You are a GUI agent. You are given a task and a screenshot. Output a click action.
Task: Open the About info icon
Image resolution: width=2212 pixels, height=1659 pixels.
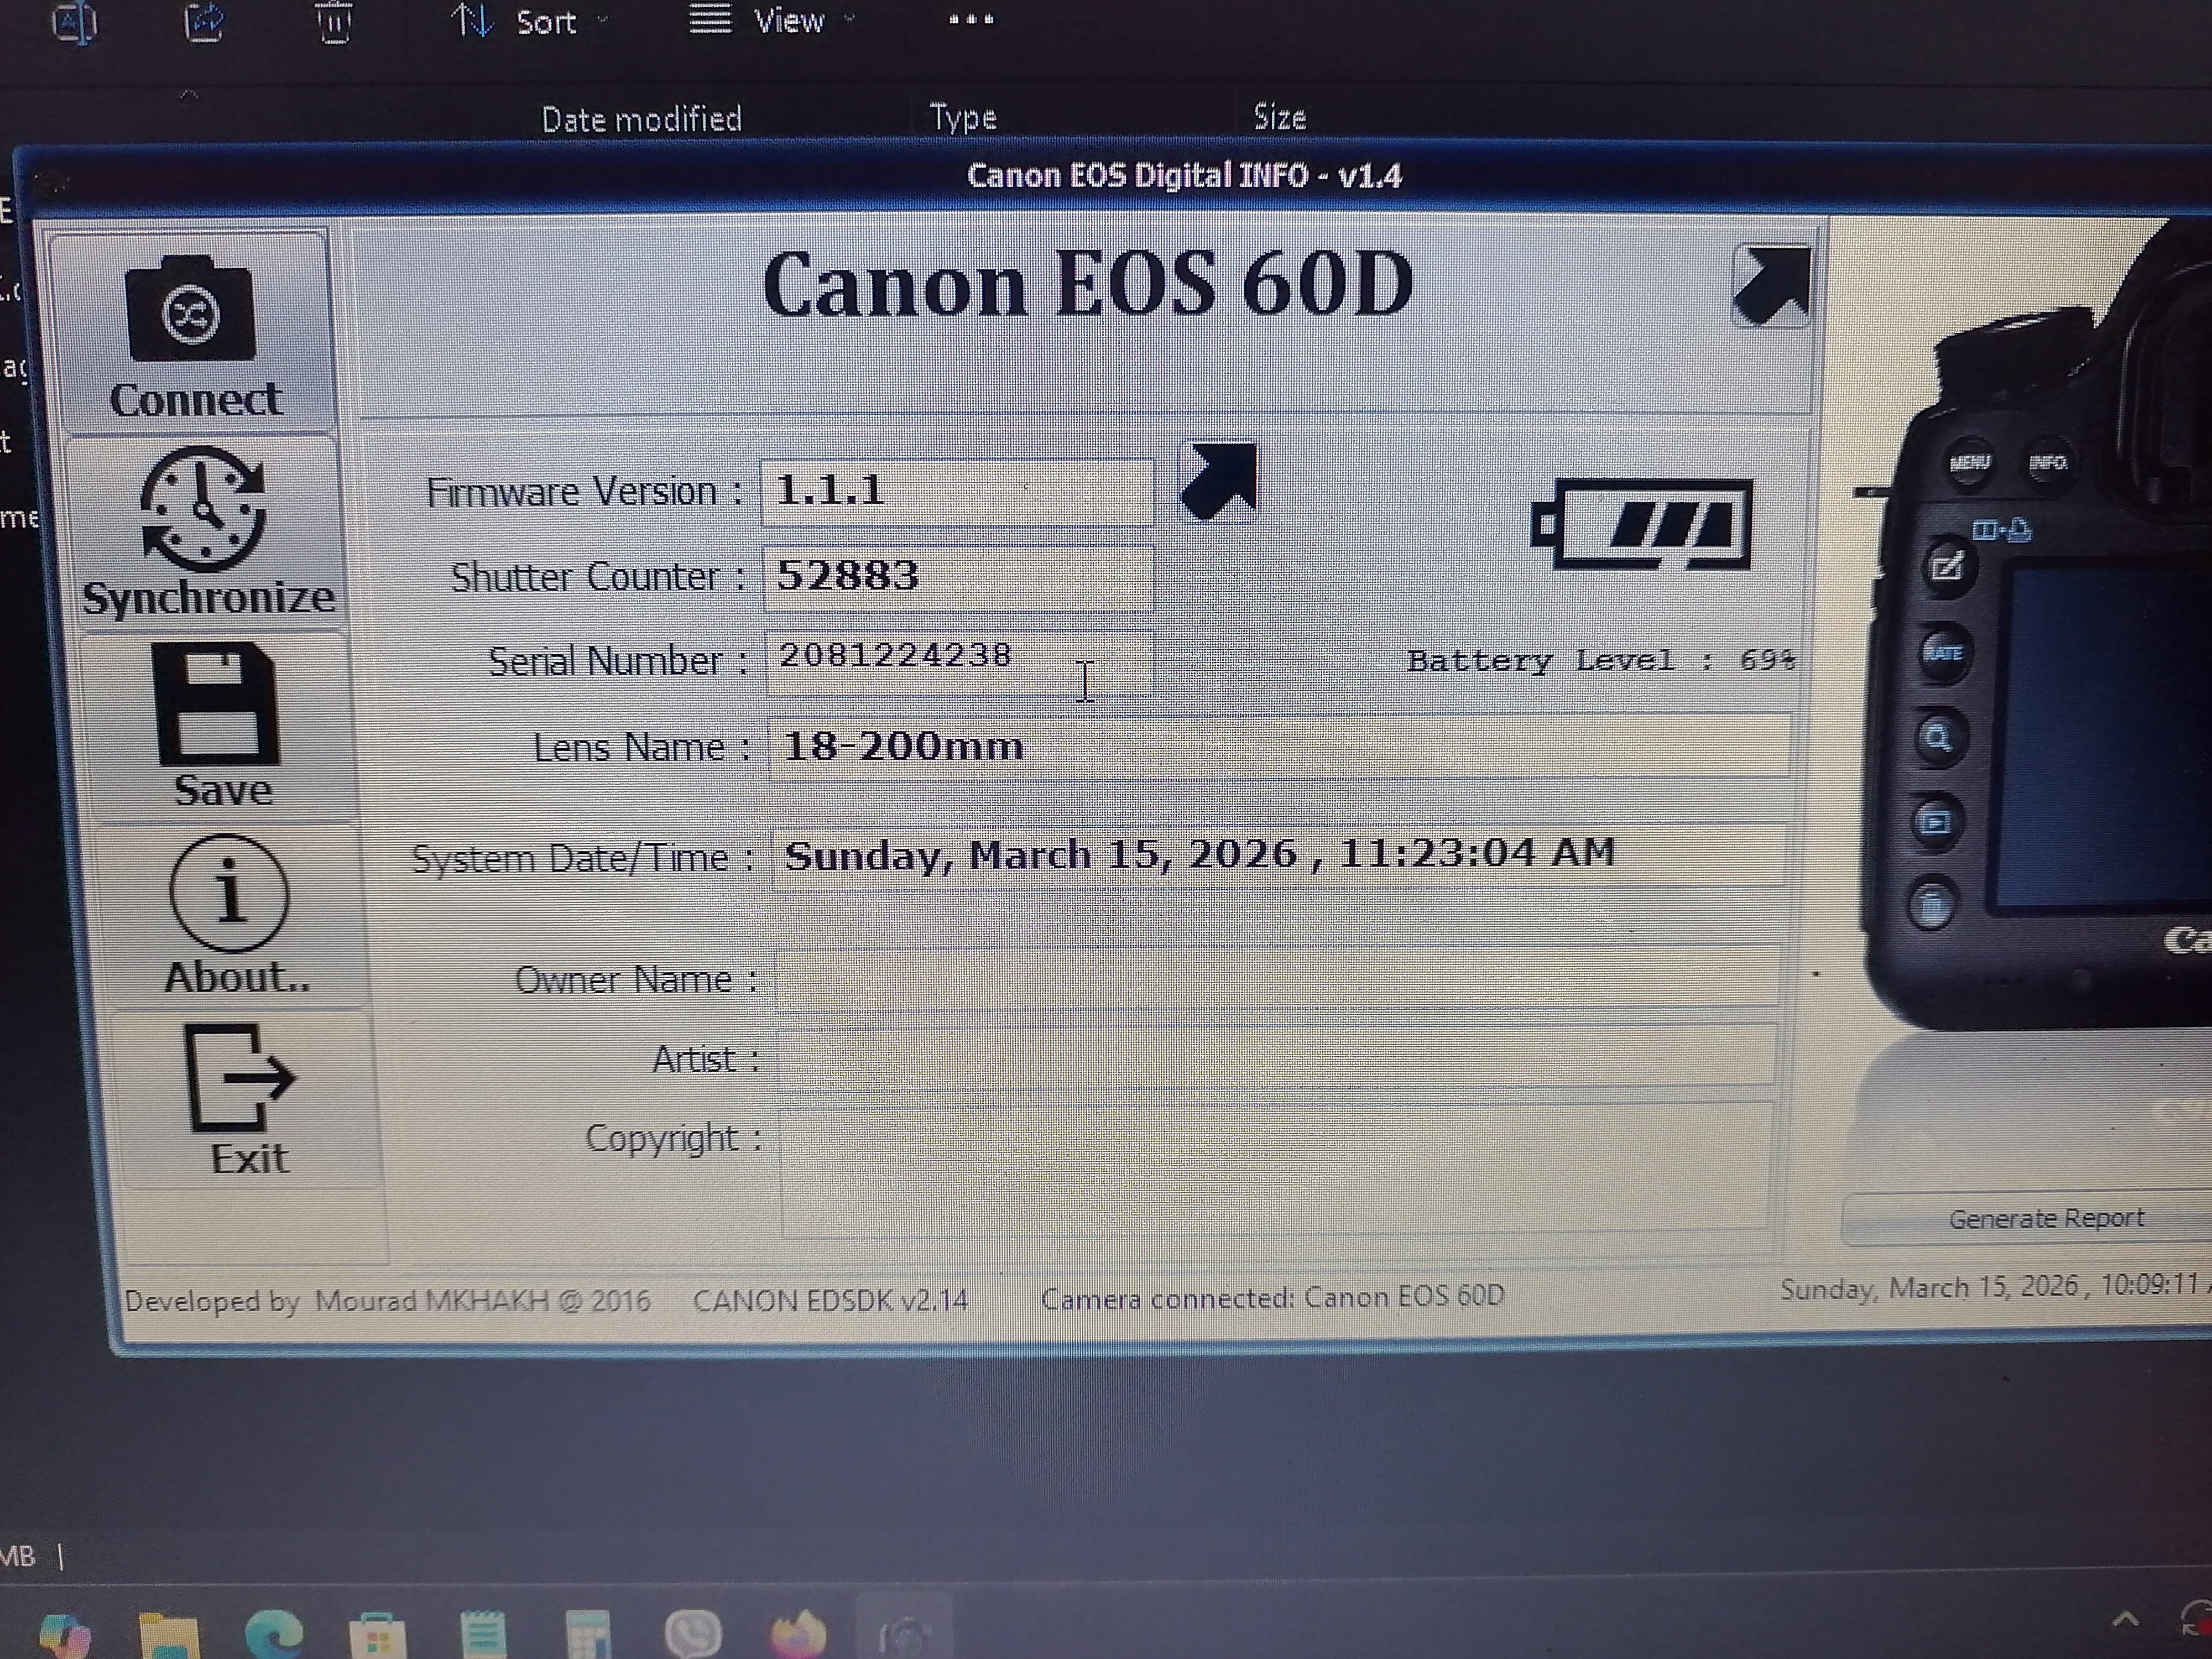click(230, 893)
